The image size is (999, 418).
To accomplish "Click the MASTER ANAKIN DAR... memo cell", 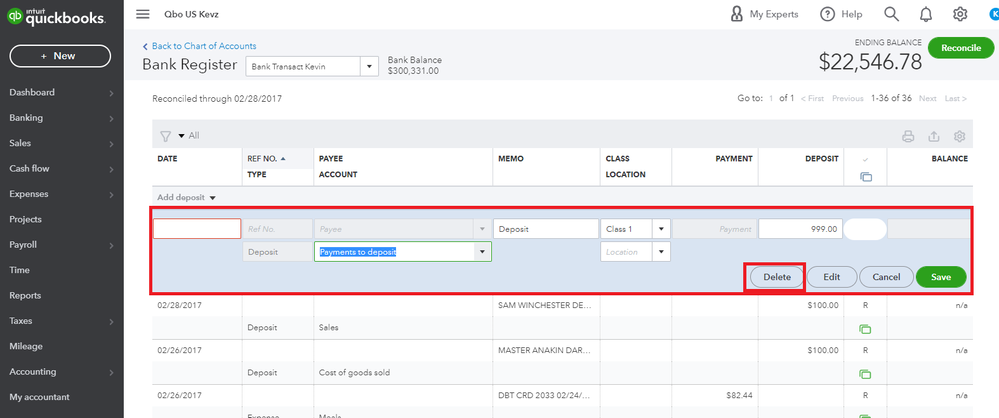I will [x=545, y=350].
